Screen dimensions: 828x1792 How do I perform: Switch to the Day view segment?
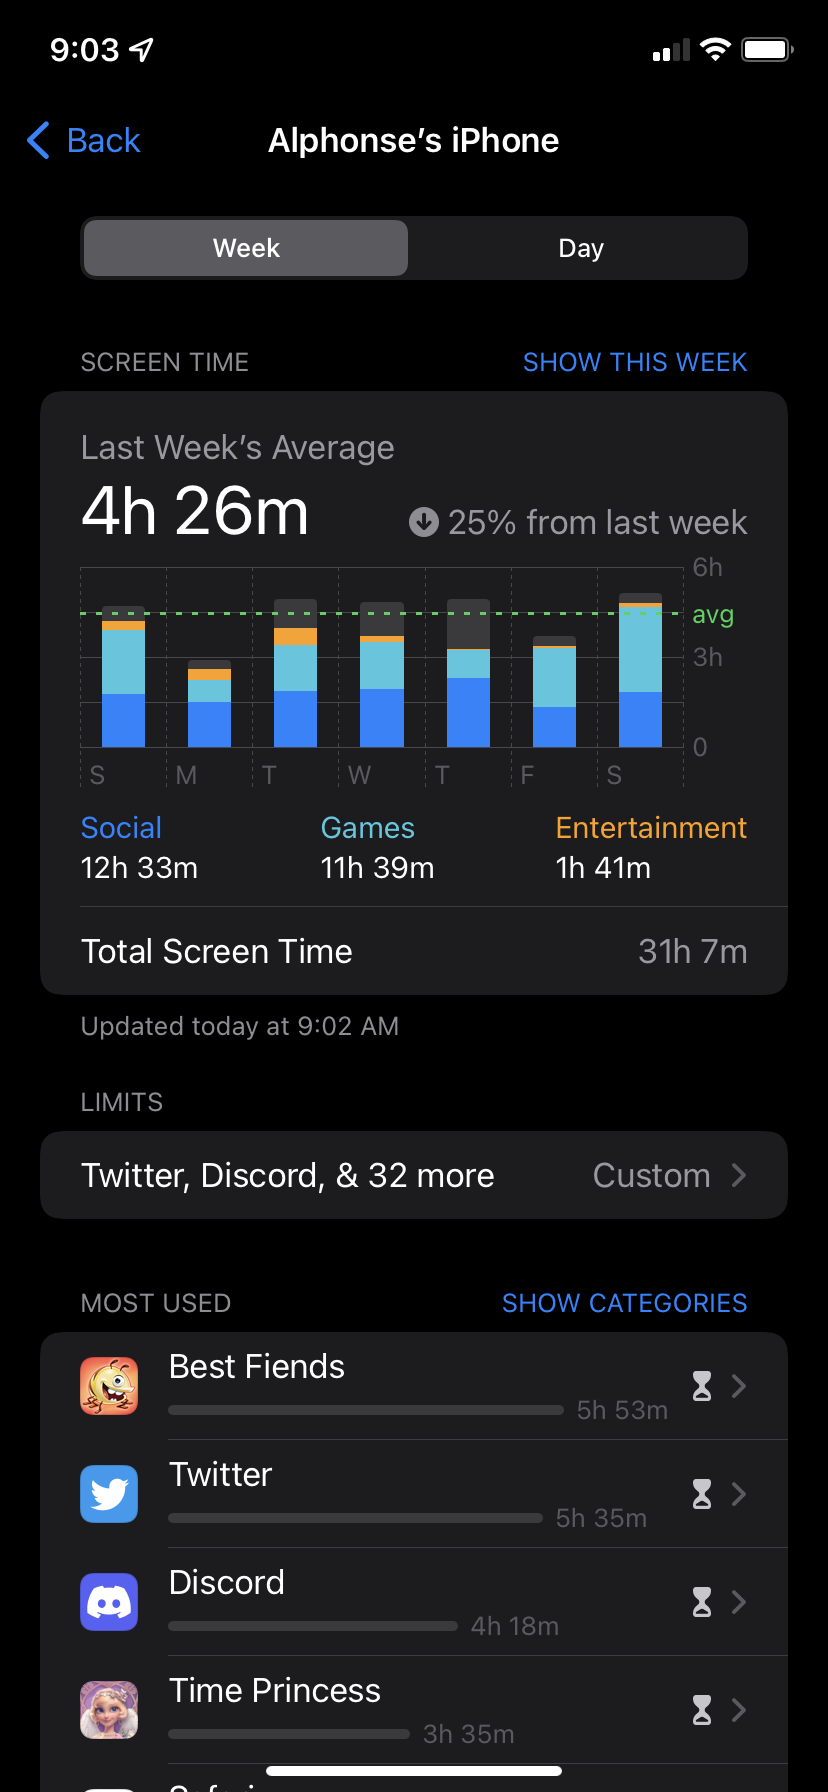point(580,248)
